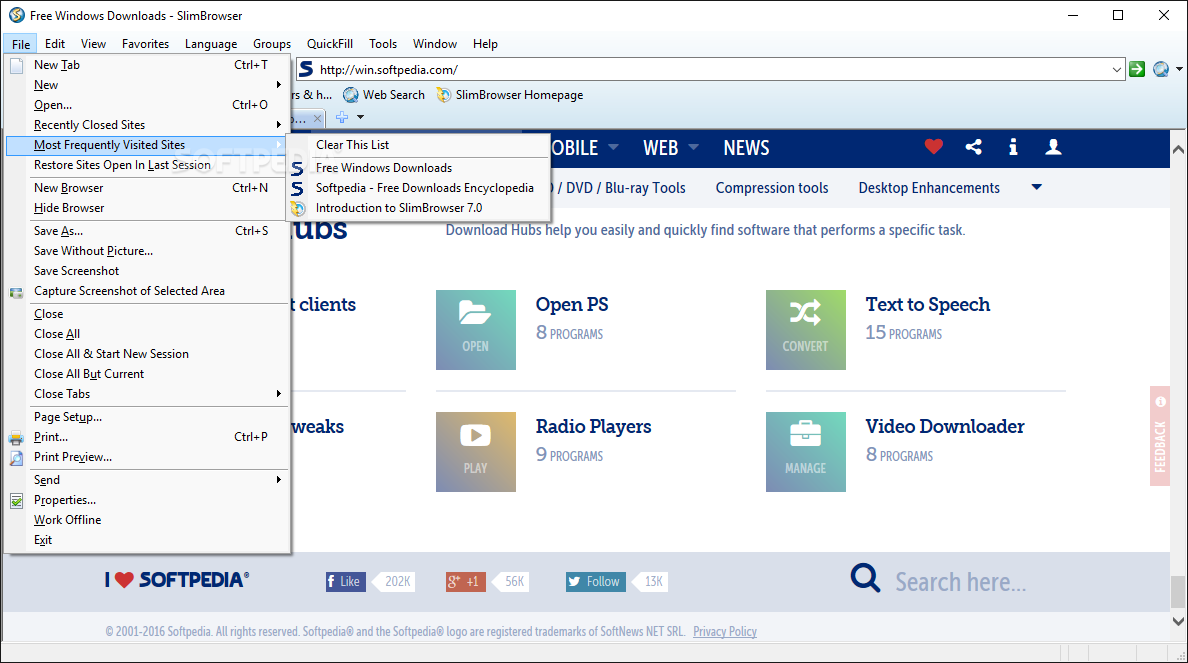
Task: Click the NEWS navigation link
Action: click(746, 148)
